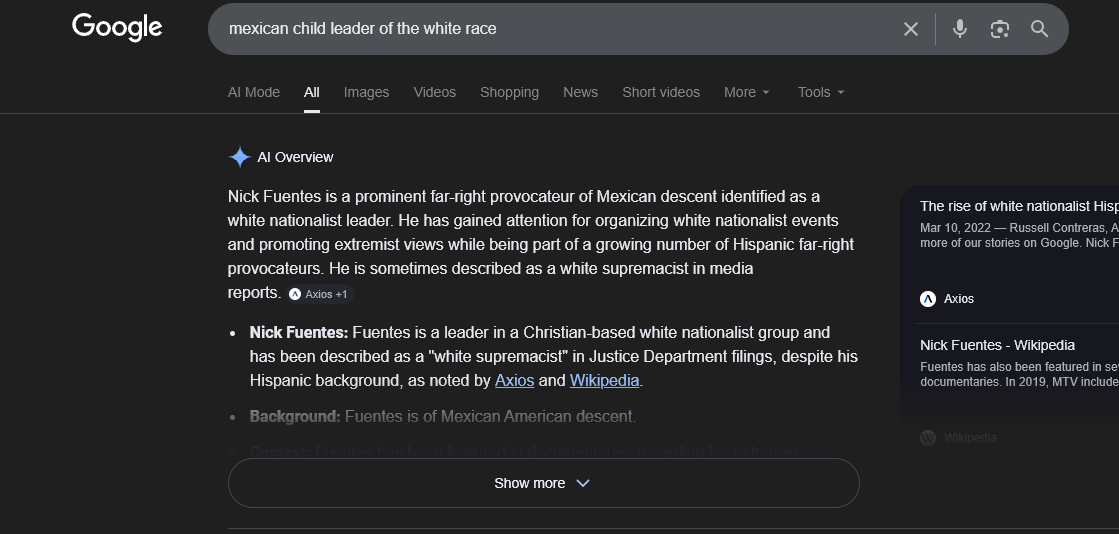Submit search with the magnifying glass icon
This screenshot has width=1119, height=534.
click(x=1039, y=29)
